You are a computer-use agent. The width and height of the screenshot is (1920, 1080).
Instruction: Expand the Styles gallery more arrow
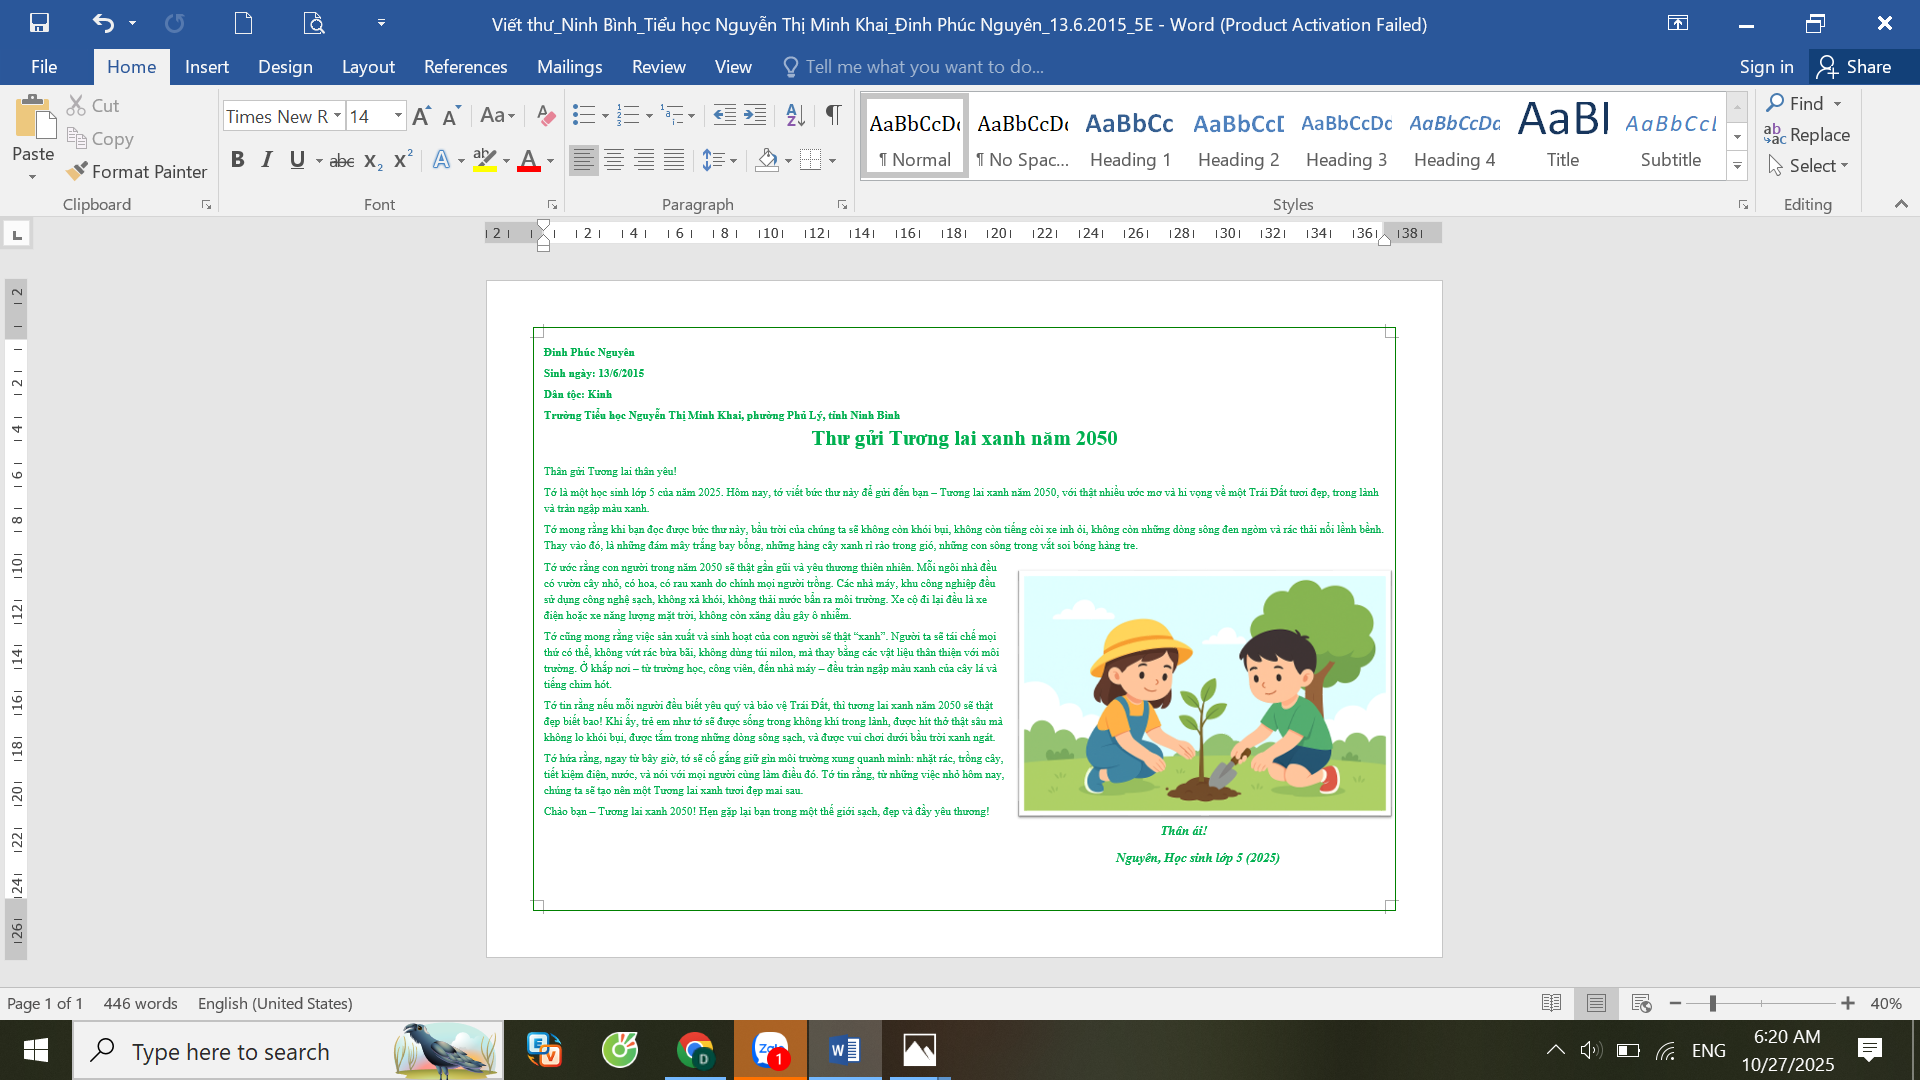tap(1737, 167)
